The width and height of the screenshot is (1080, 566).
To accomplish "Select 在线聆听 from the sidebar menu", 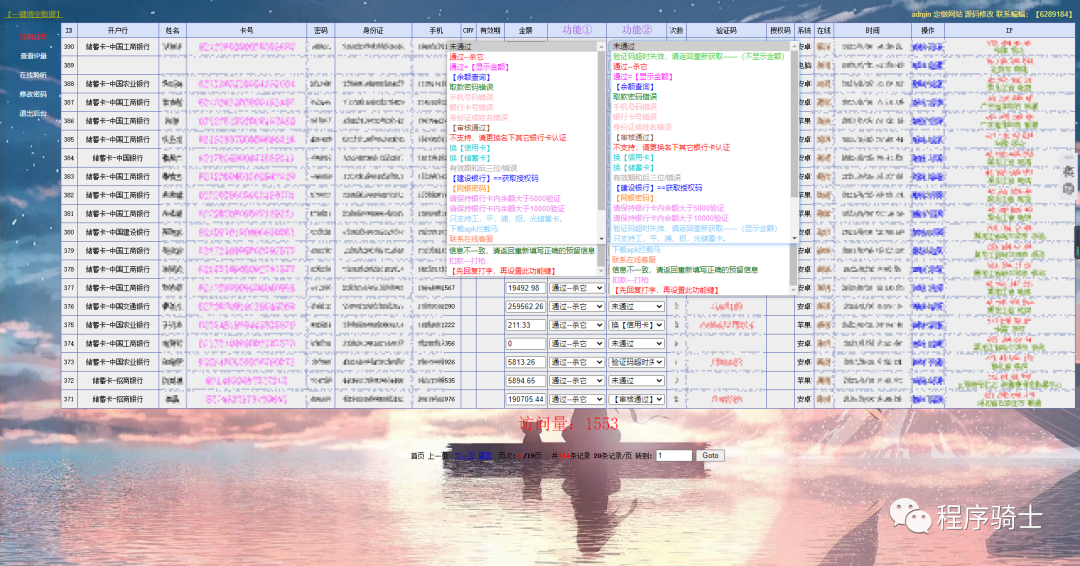I will (x=33, y=75).
